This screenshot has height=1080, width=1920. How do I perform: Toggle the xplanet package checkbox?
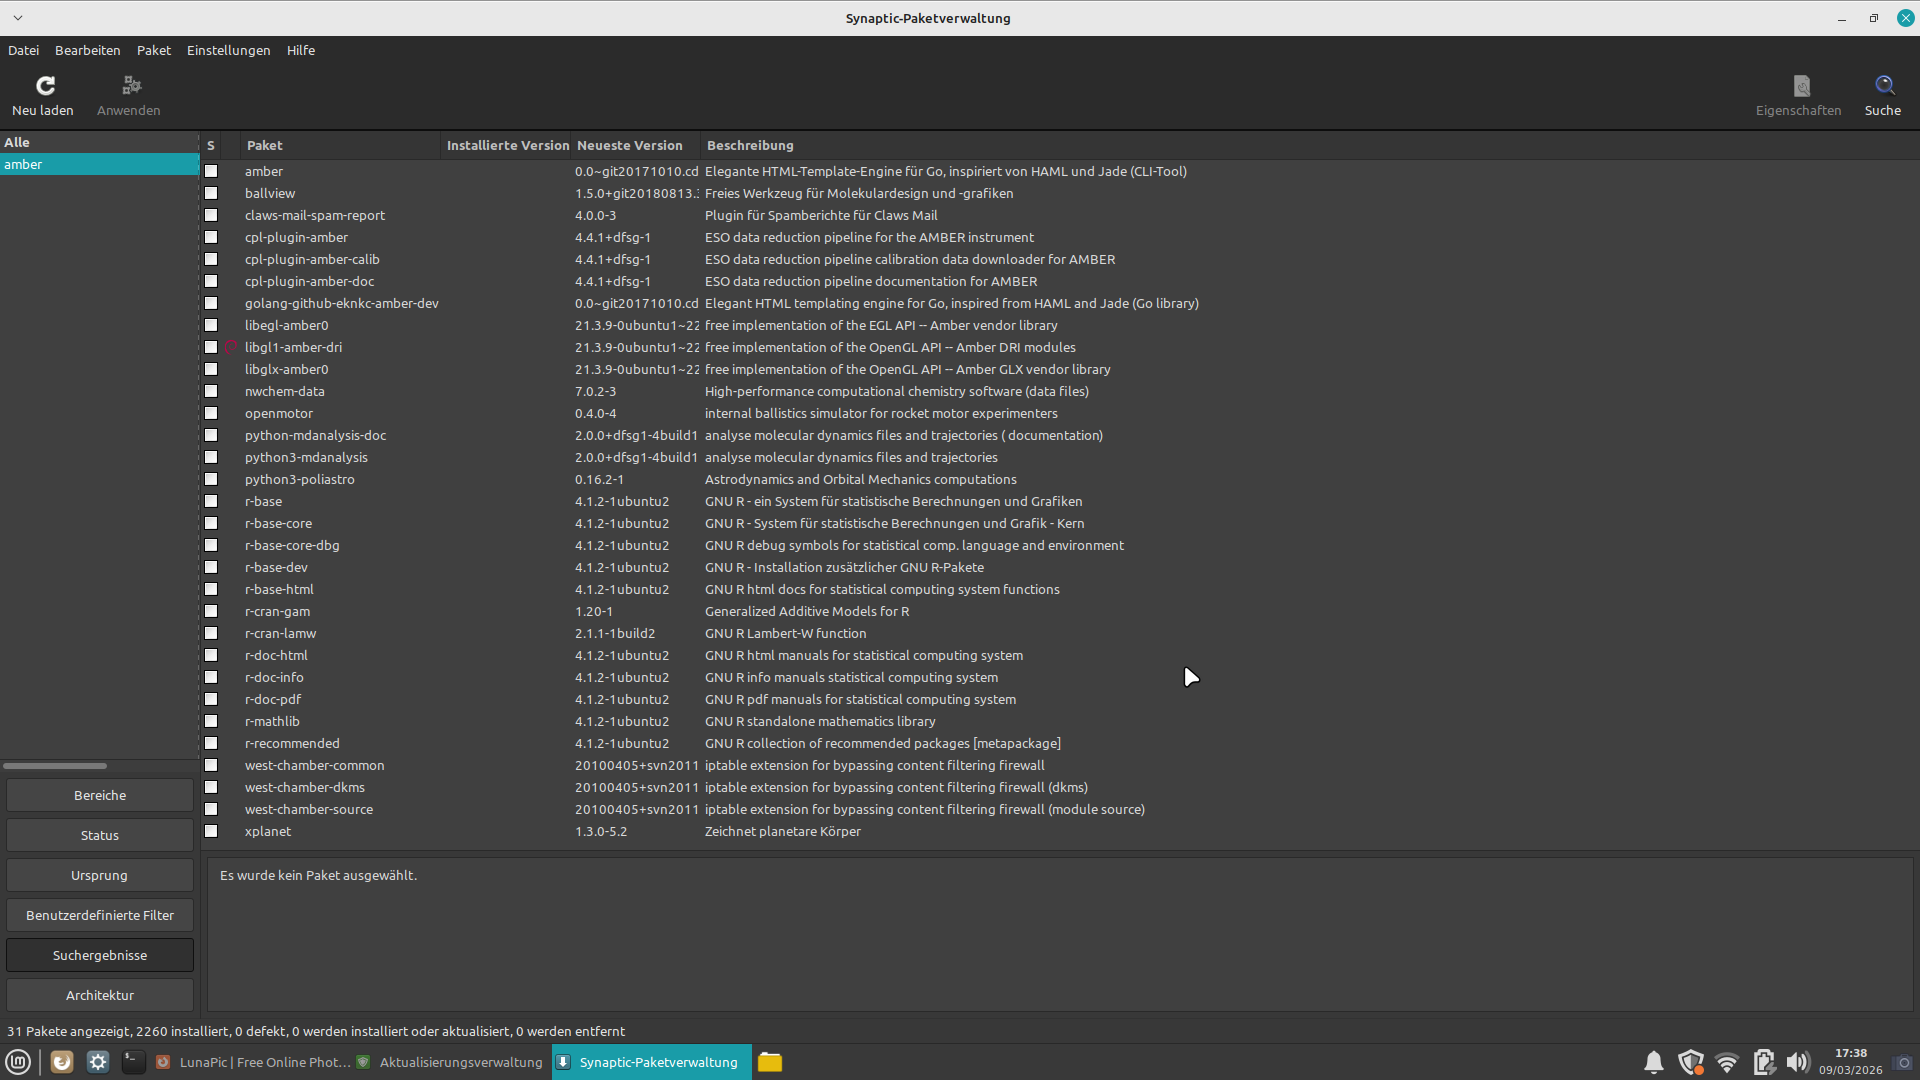point(211,832)
